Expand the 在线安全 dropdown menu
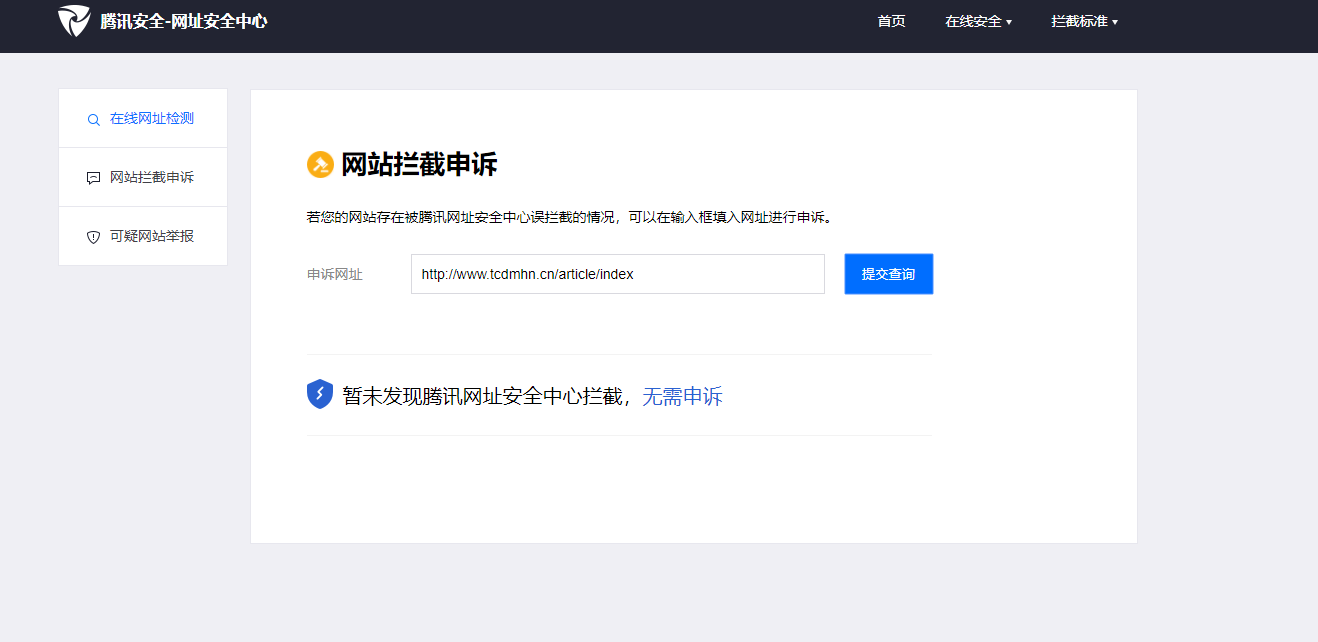Viewport: 1318px width, 642px height. coord(978,21)
